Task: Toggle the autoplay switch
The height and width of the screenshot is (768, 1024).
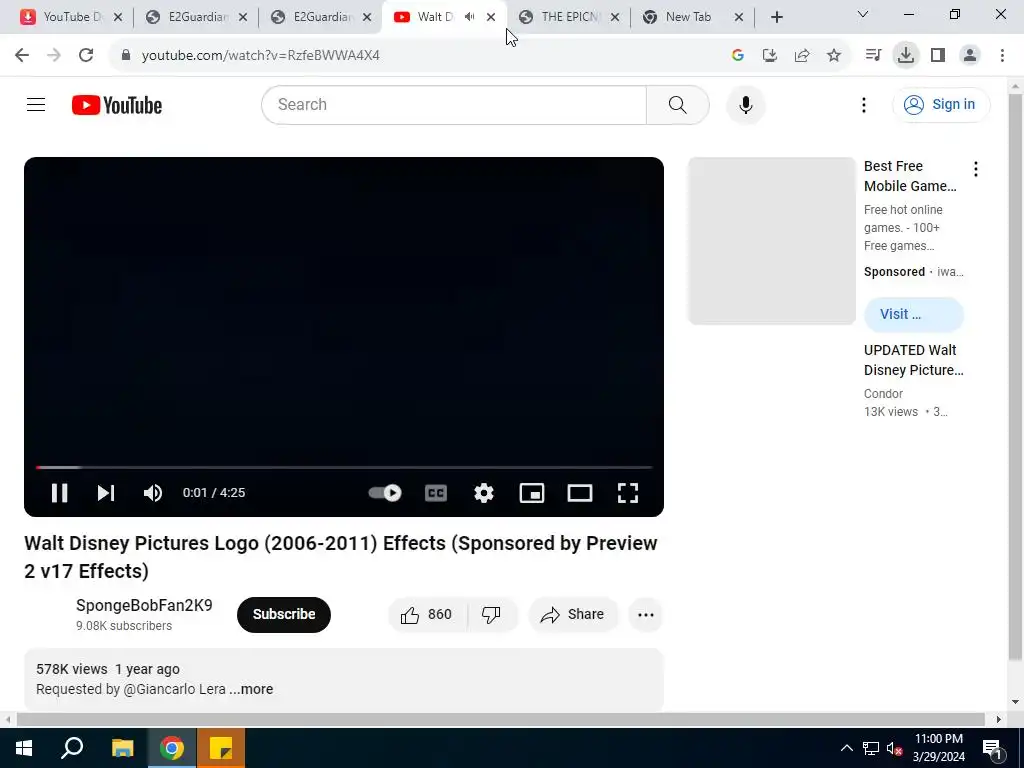Action: pyautogui.click(x=385, y=493)
